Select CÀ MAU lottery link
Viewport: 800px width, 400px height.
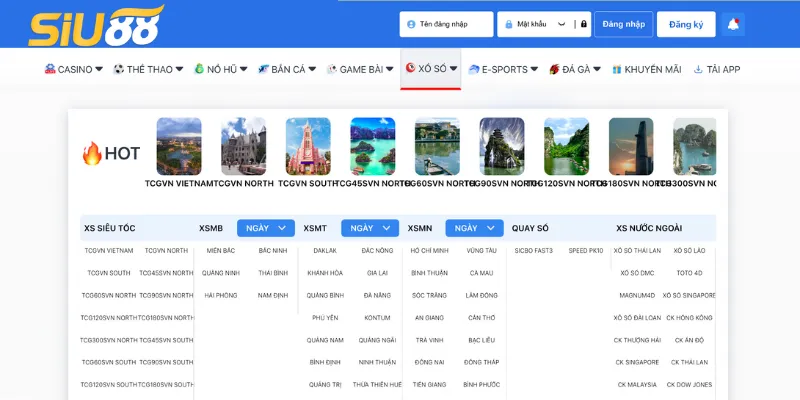click(482, 273)
